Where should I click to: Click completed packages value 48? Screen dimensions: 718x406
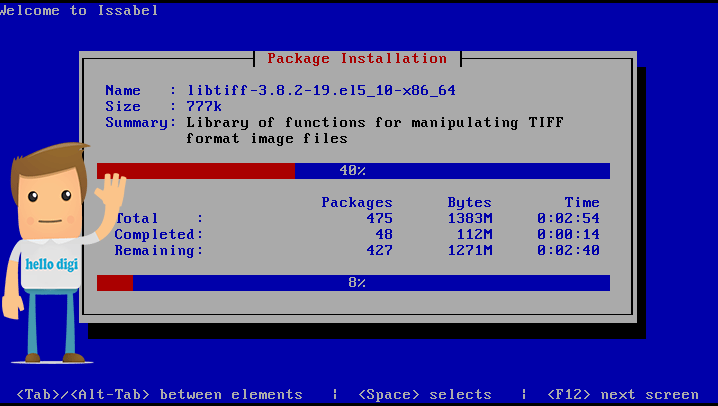pyautogui.click(x=384, y=234)
